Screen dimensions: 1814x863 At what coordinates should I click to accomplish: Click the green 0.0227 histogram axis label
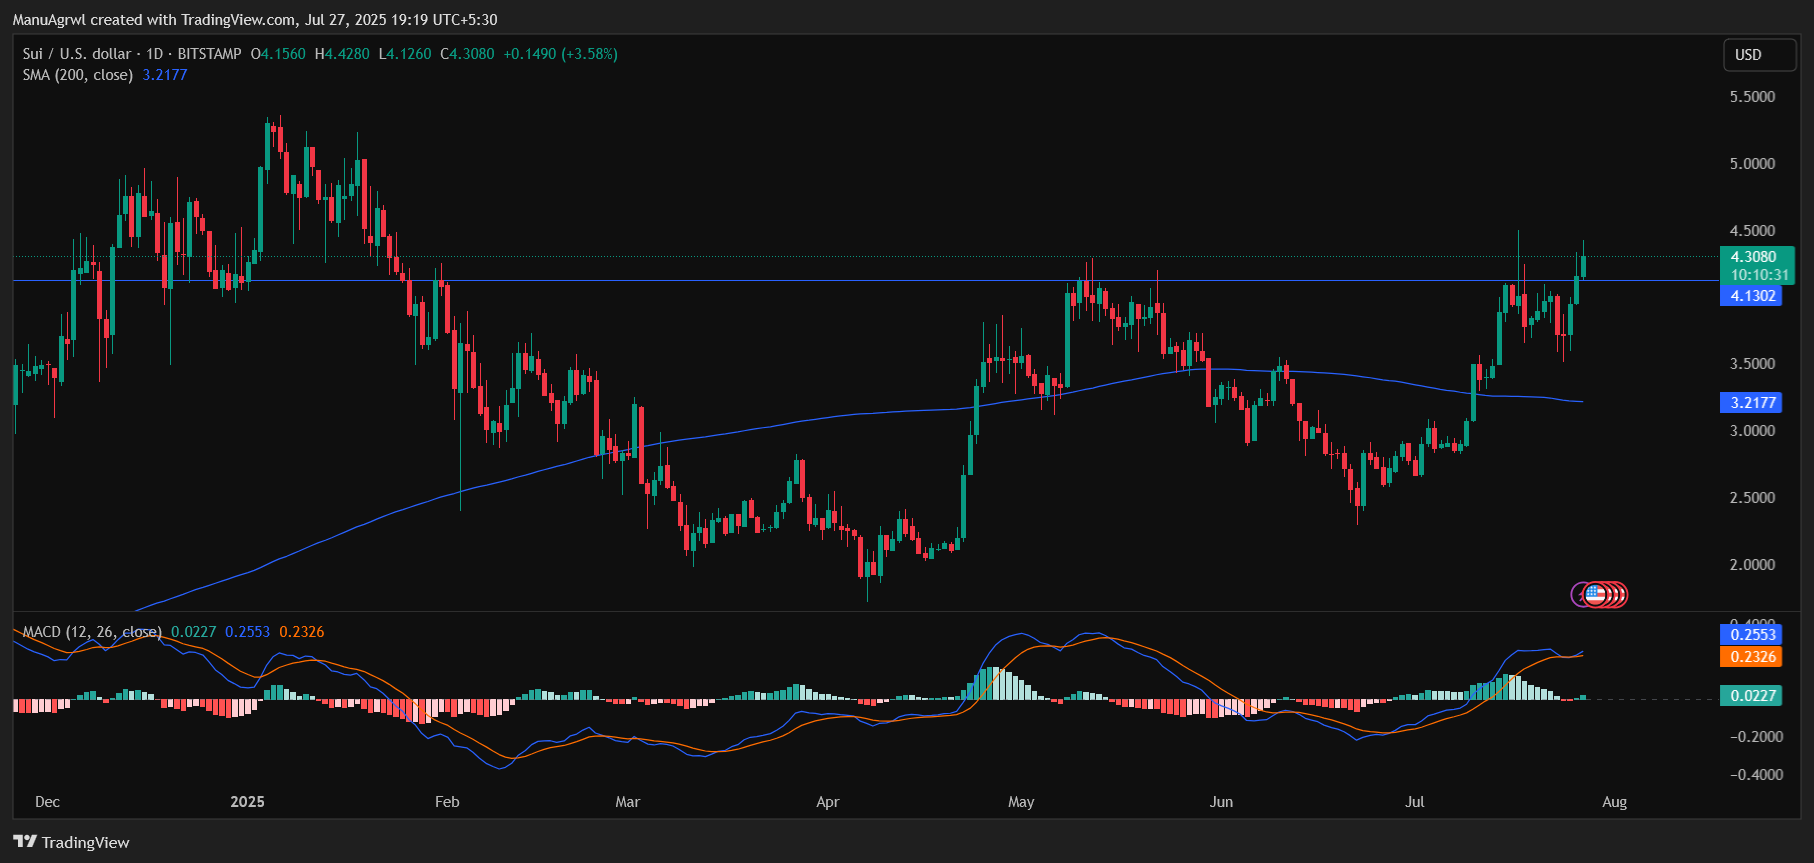tap(1751, 696)
